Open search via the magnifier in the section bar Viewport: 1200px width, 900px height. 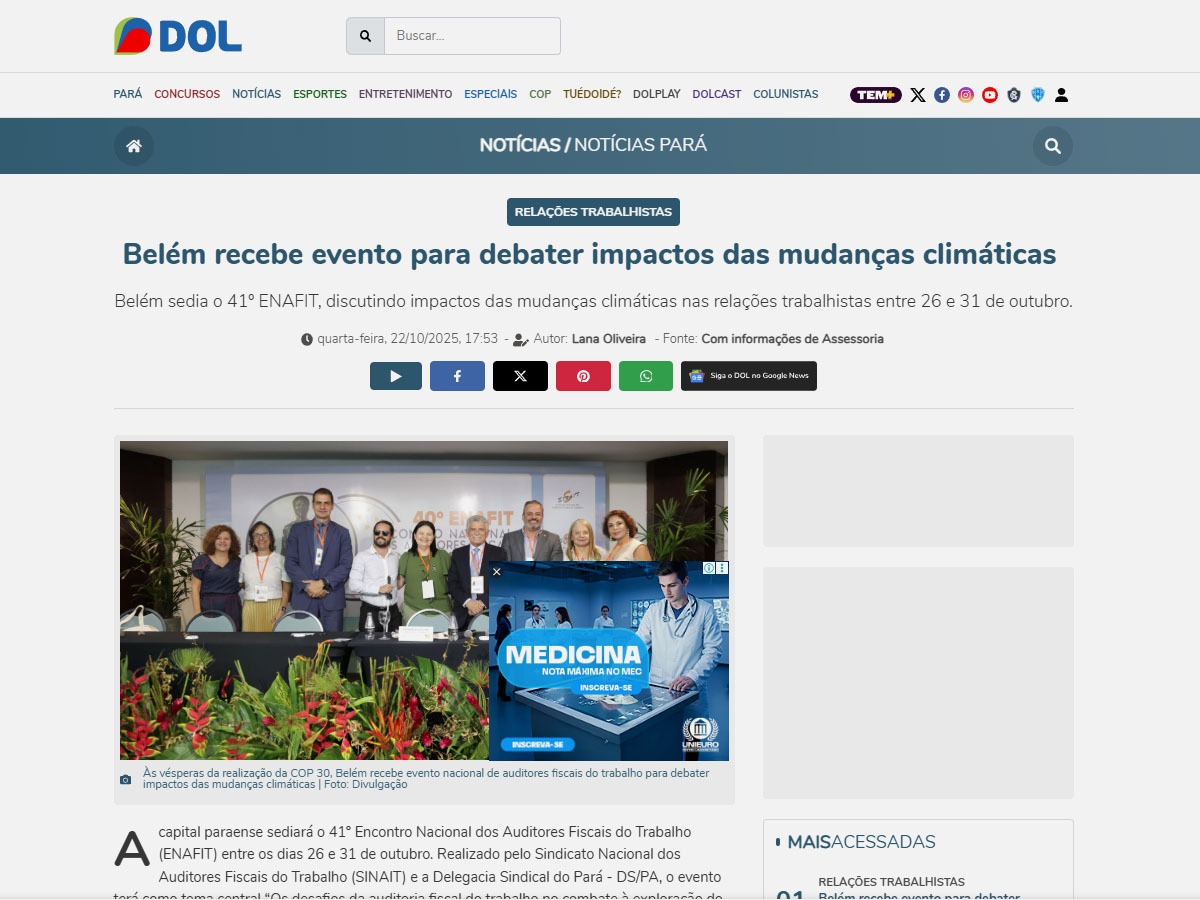tap(1052, 146)
